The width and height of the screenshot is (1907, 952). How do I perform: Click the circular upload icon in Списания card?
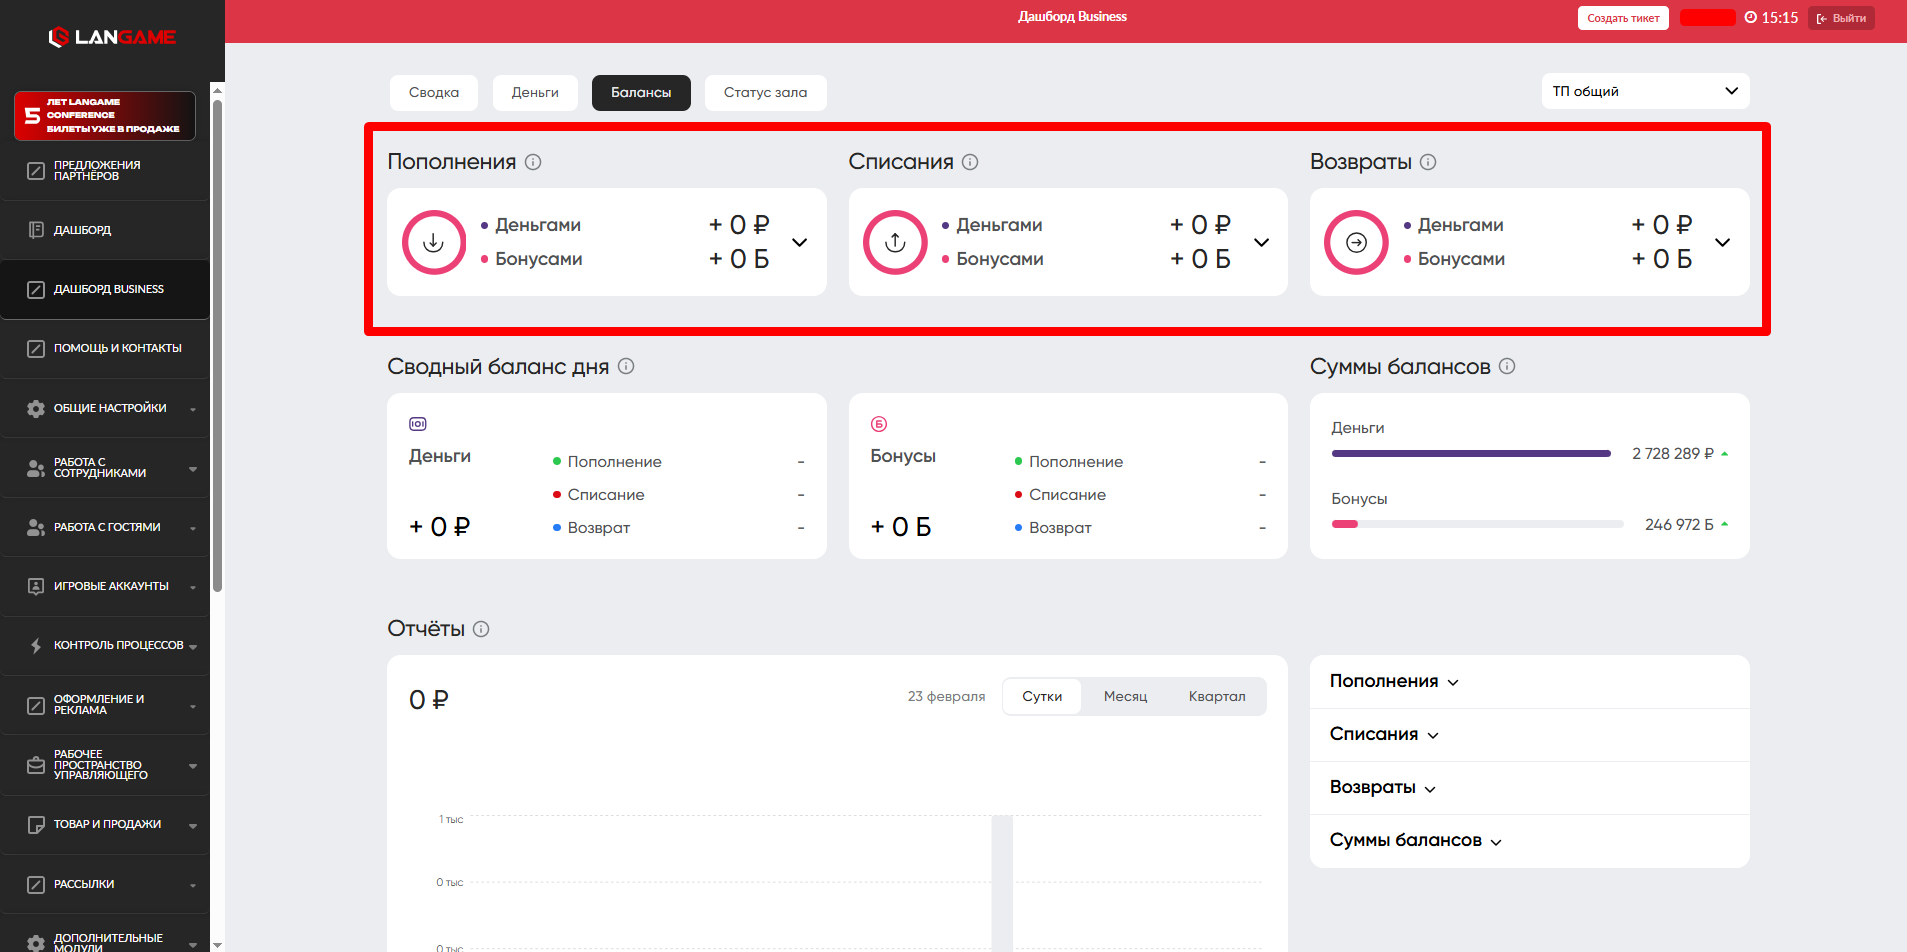pos(895,242)
